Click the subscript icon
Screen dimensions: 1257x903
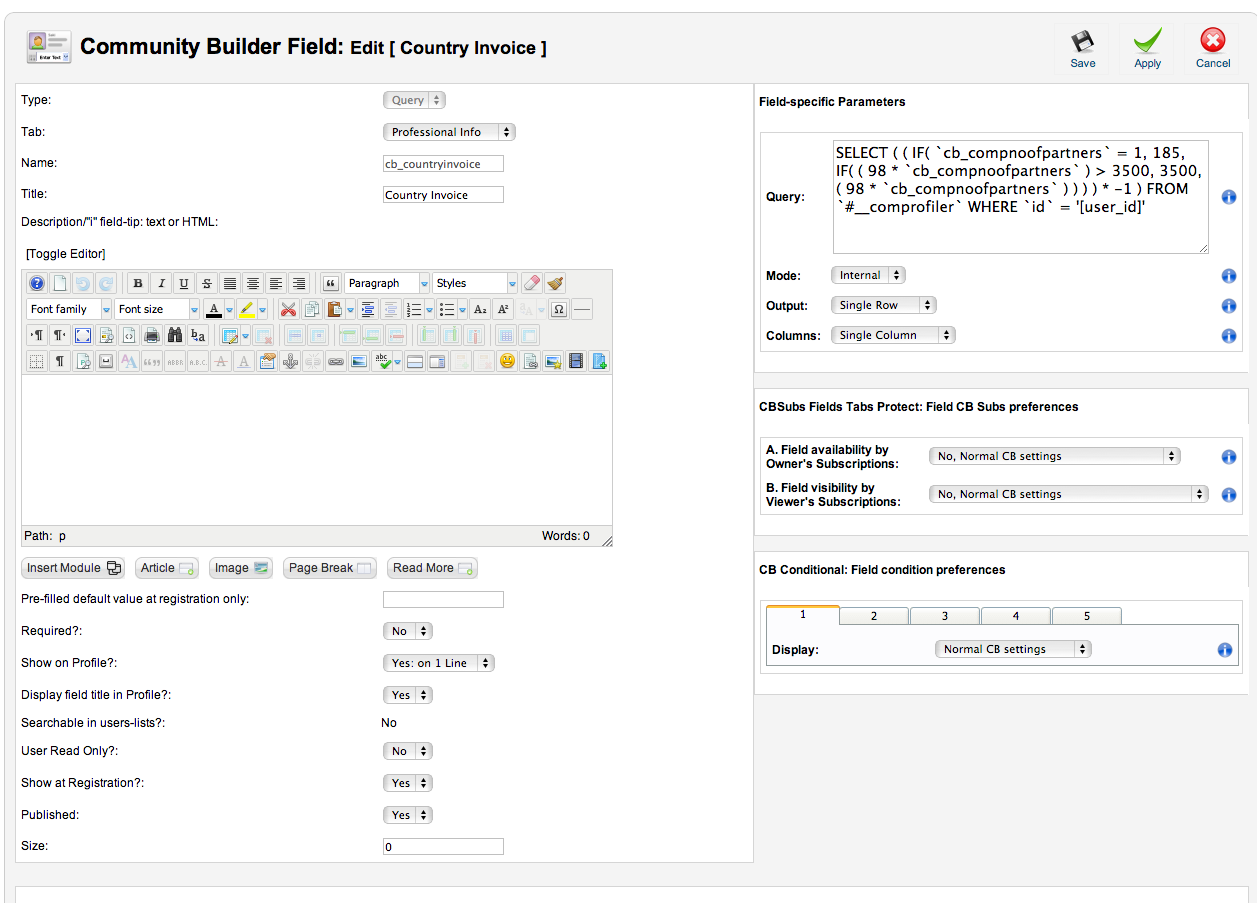click(x=480, y=309)
